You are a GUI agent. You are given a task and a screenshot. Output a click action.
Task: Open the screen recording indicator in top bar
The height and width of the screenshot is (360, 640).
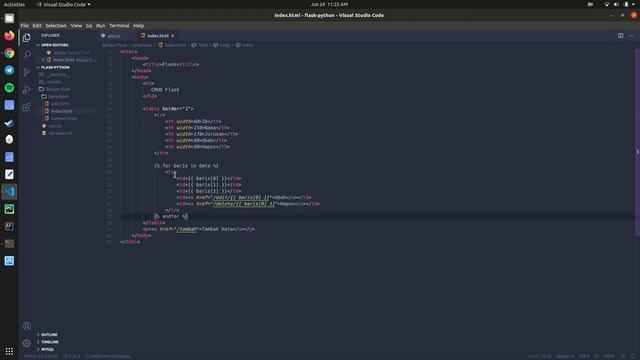(x=590, y=4)
